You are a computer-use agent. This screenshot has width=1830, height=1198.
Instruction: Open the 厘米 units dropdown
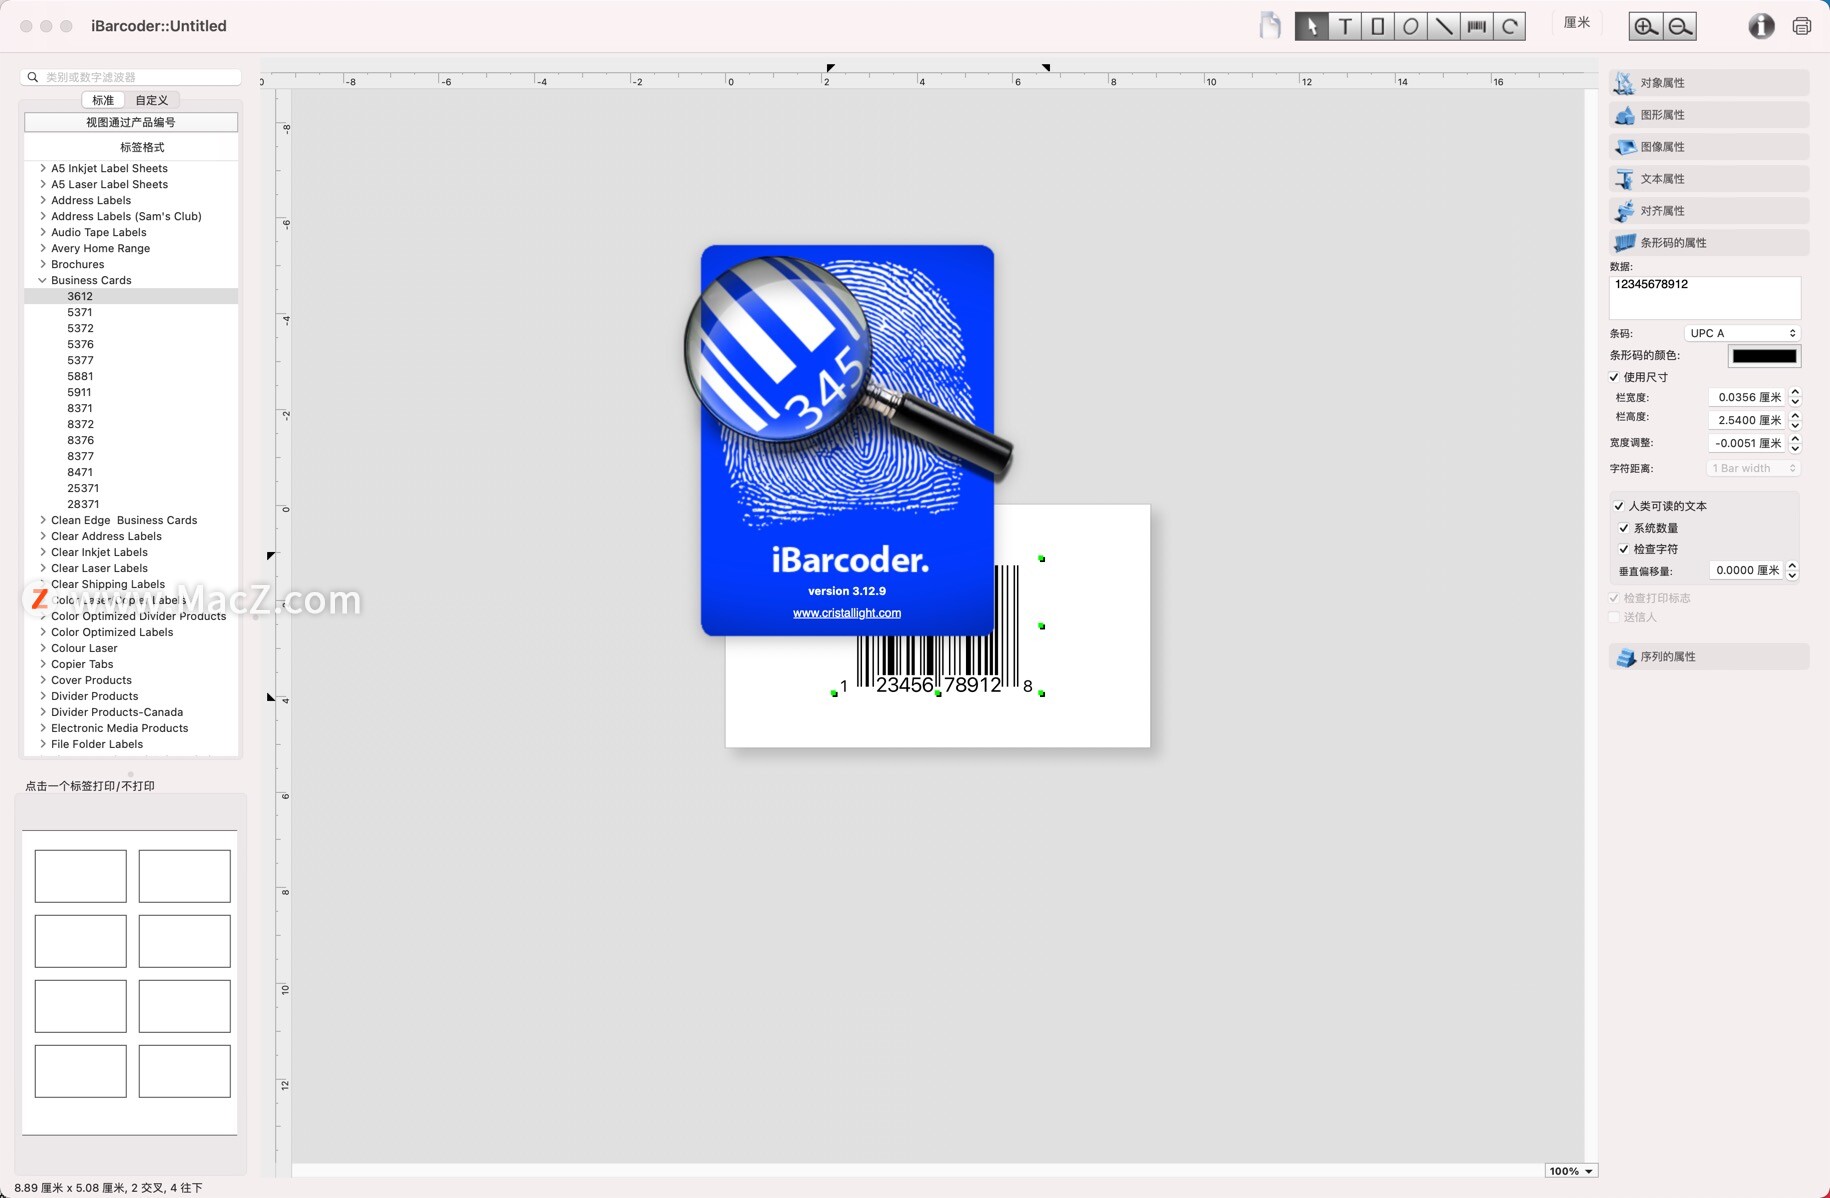tap(1577, 23)
